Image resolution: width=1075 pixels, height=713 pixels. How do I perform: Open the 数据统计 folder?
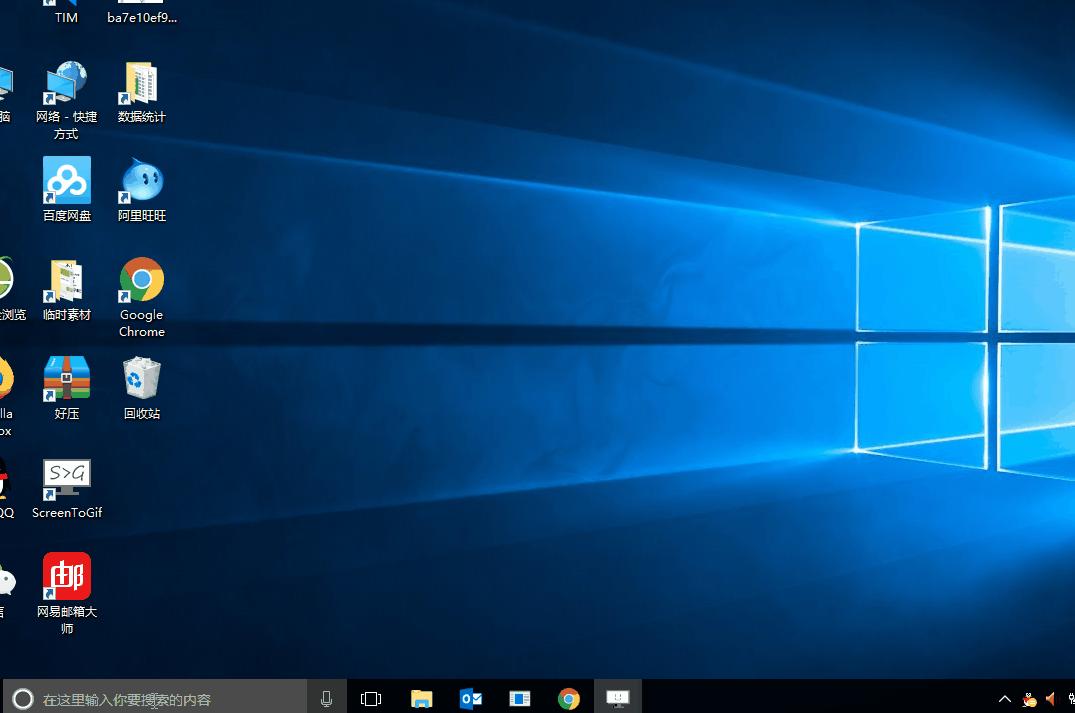point(141,84)
